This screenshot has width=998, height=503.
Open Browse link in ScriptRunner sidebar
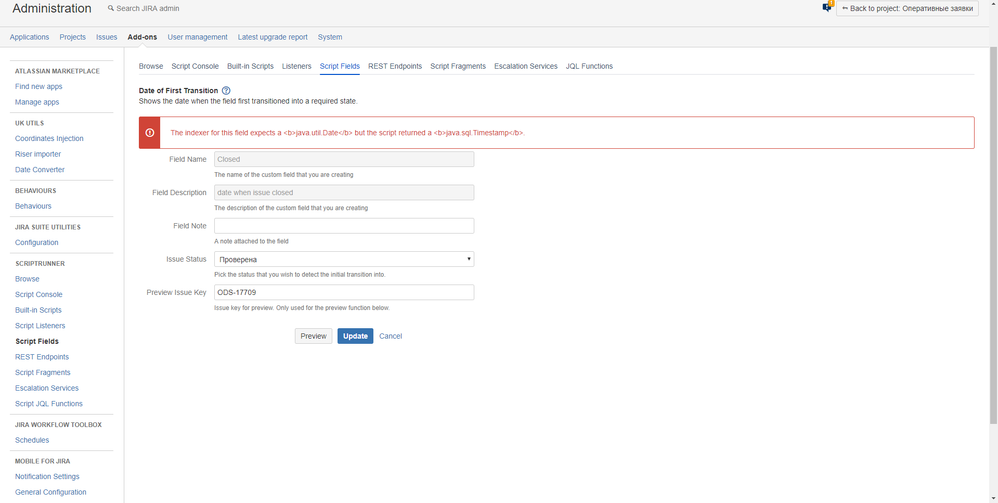tap(27, 279)
